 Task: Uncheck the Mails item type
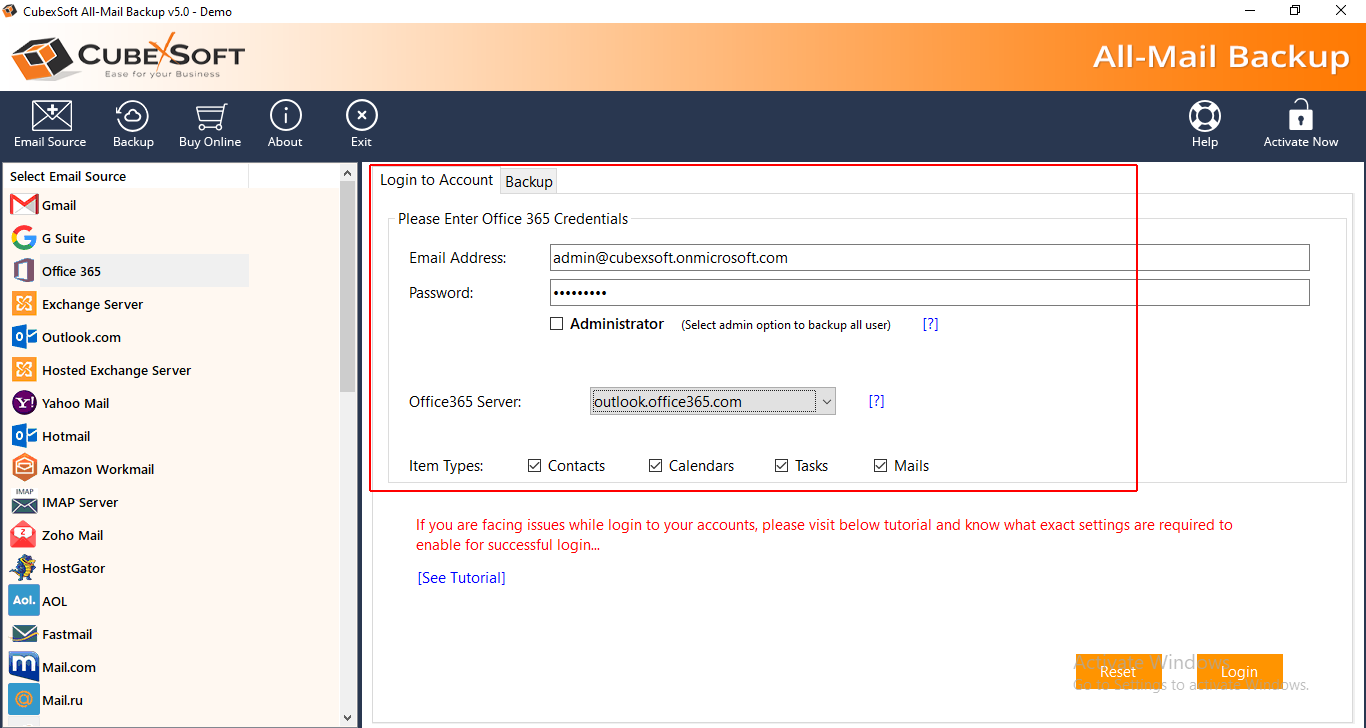(x=881, y=466)
